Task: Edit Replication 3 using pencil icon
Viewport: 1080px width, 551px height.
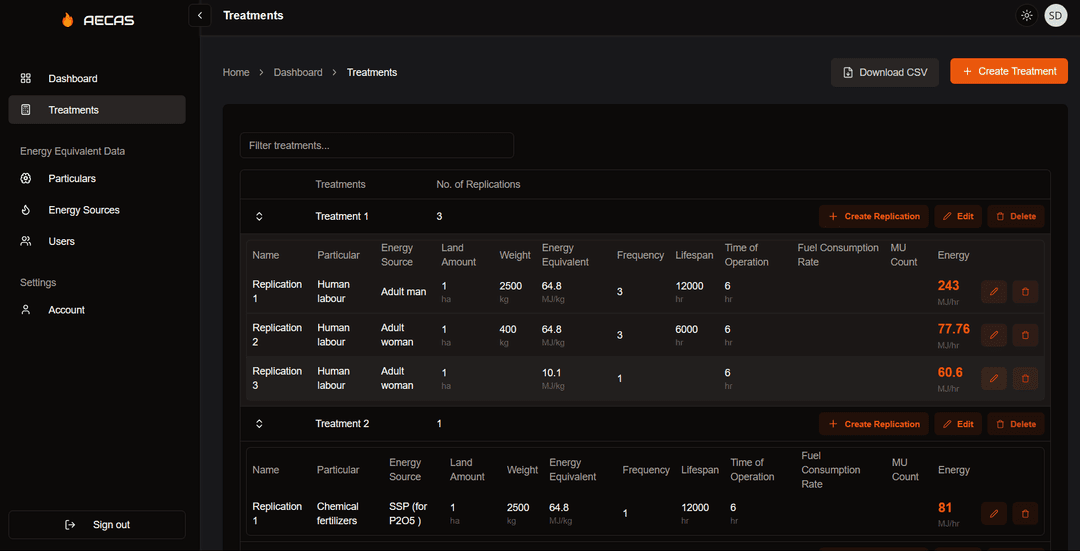Action: pos(994,378)
